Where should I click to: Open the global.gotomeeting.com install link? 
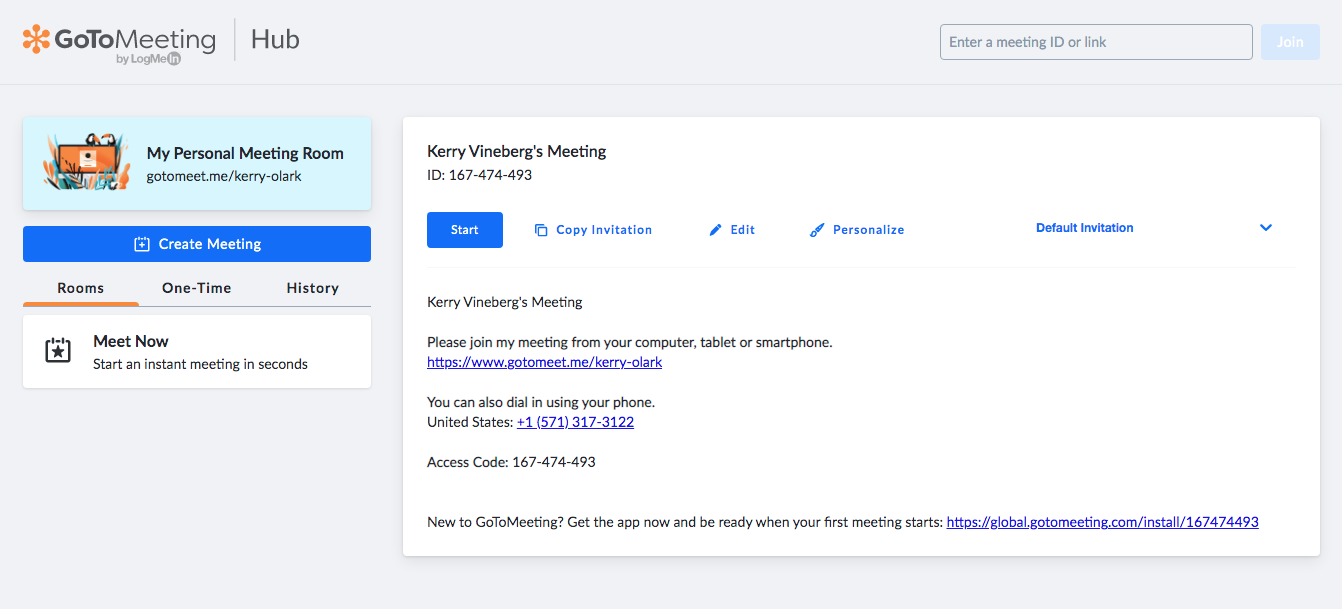click(x=1103, y=522)
